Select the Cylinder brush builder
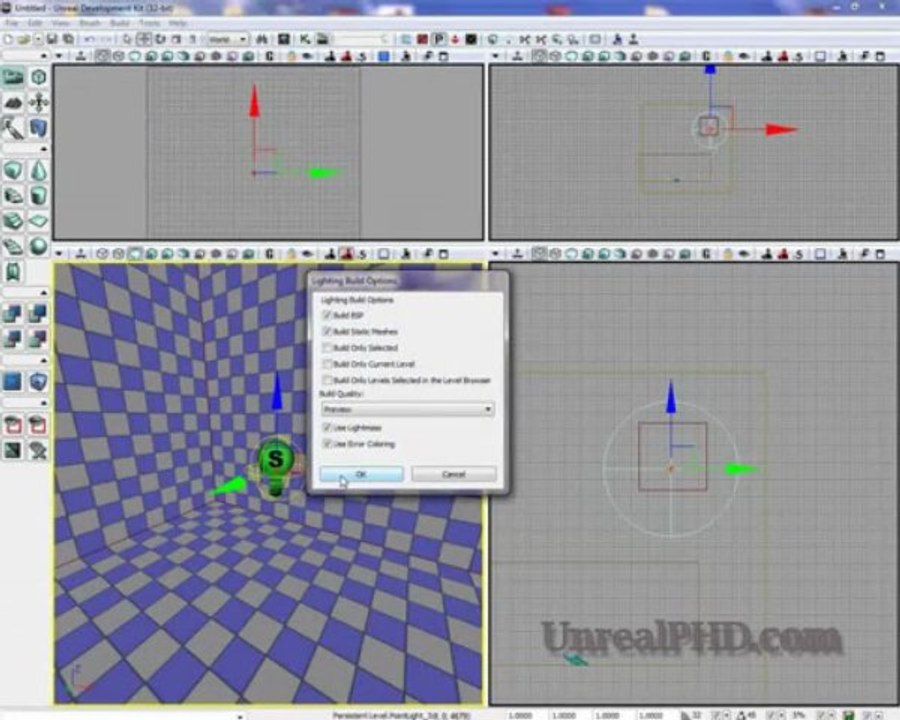The image size is (900, 720). pos(38,196)
